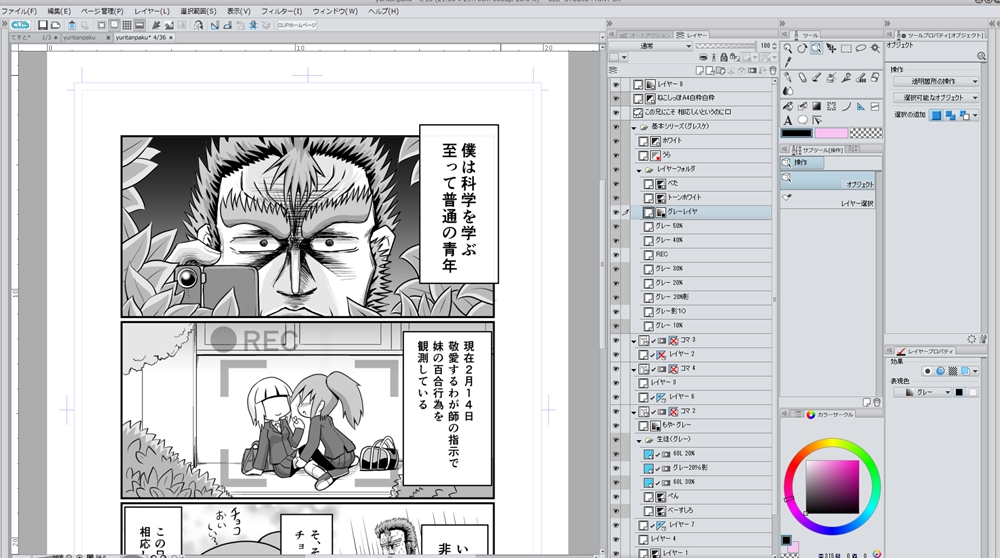Click the Clip Studio cloud toolbar icon

click(20, 25)
